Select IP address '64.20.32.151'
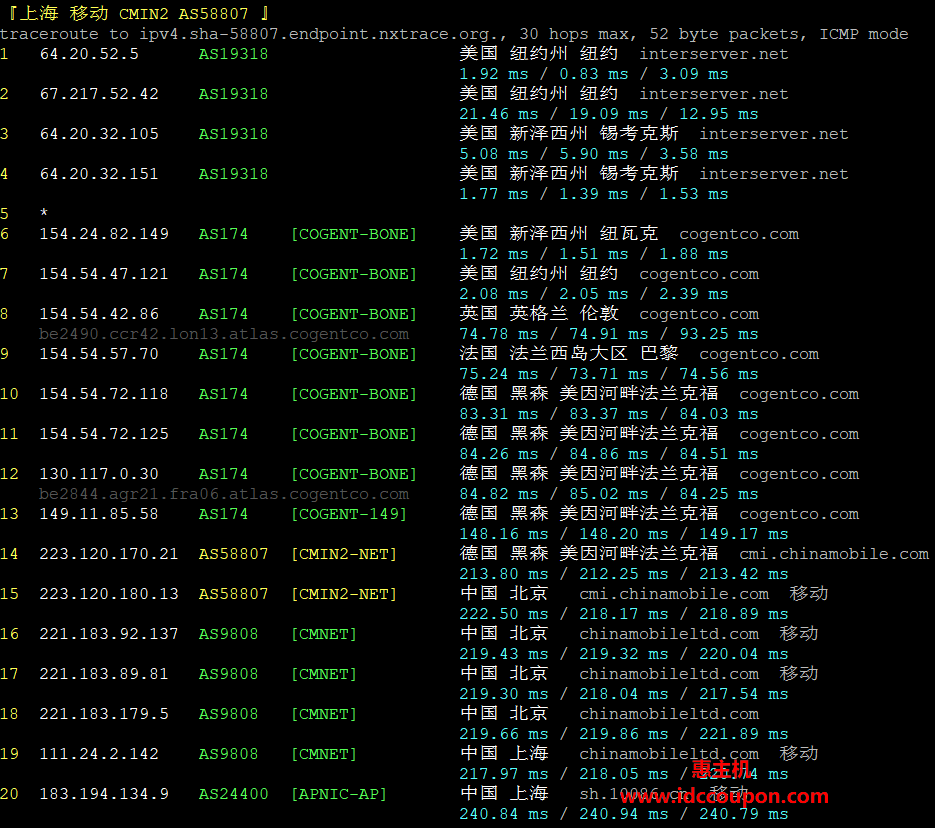The width and height of the screenshot is (935, 828). tap(99, 173)
